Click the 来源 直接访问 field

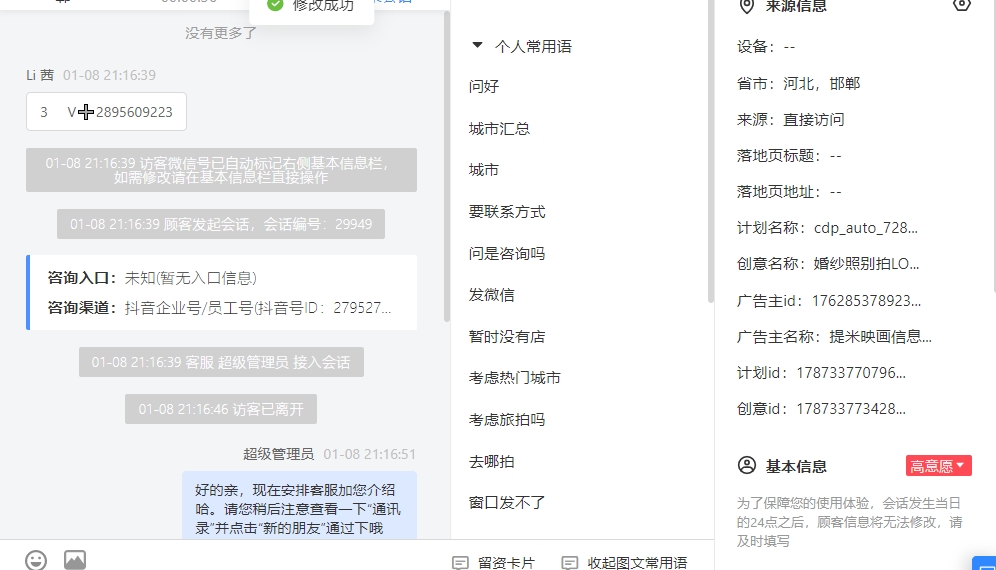[791, 119]
